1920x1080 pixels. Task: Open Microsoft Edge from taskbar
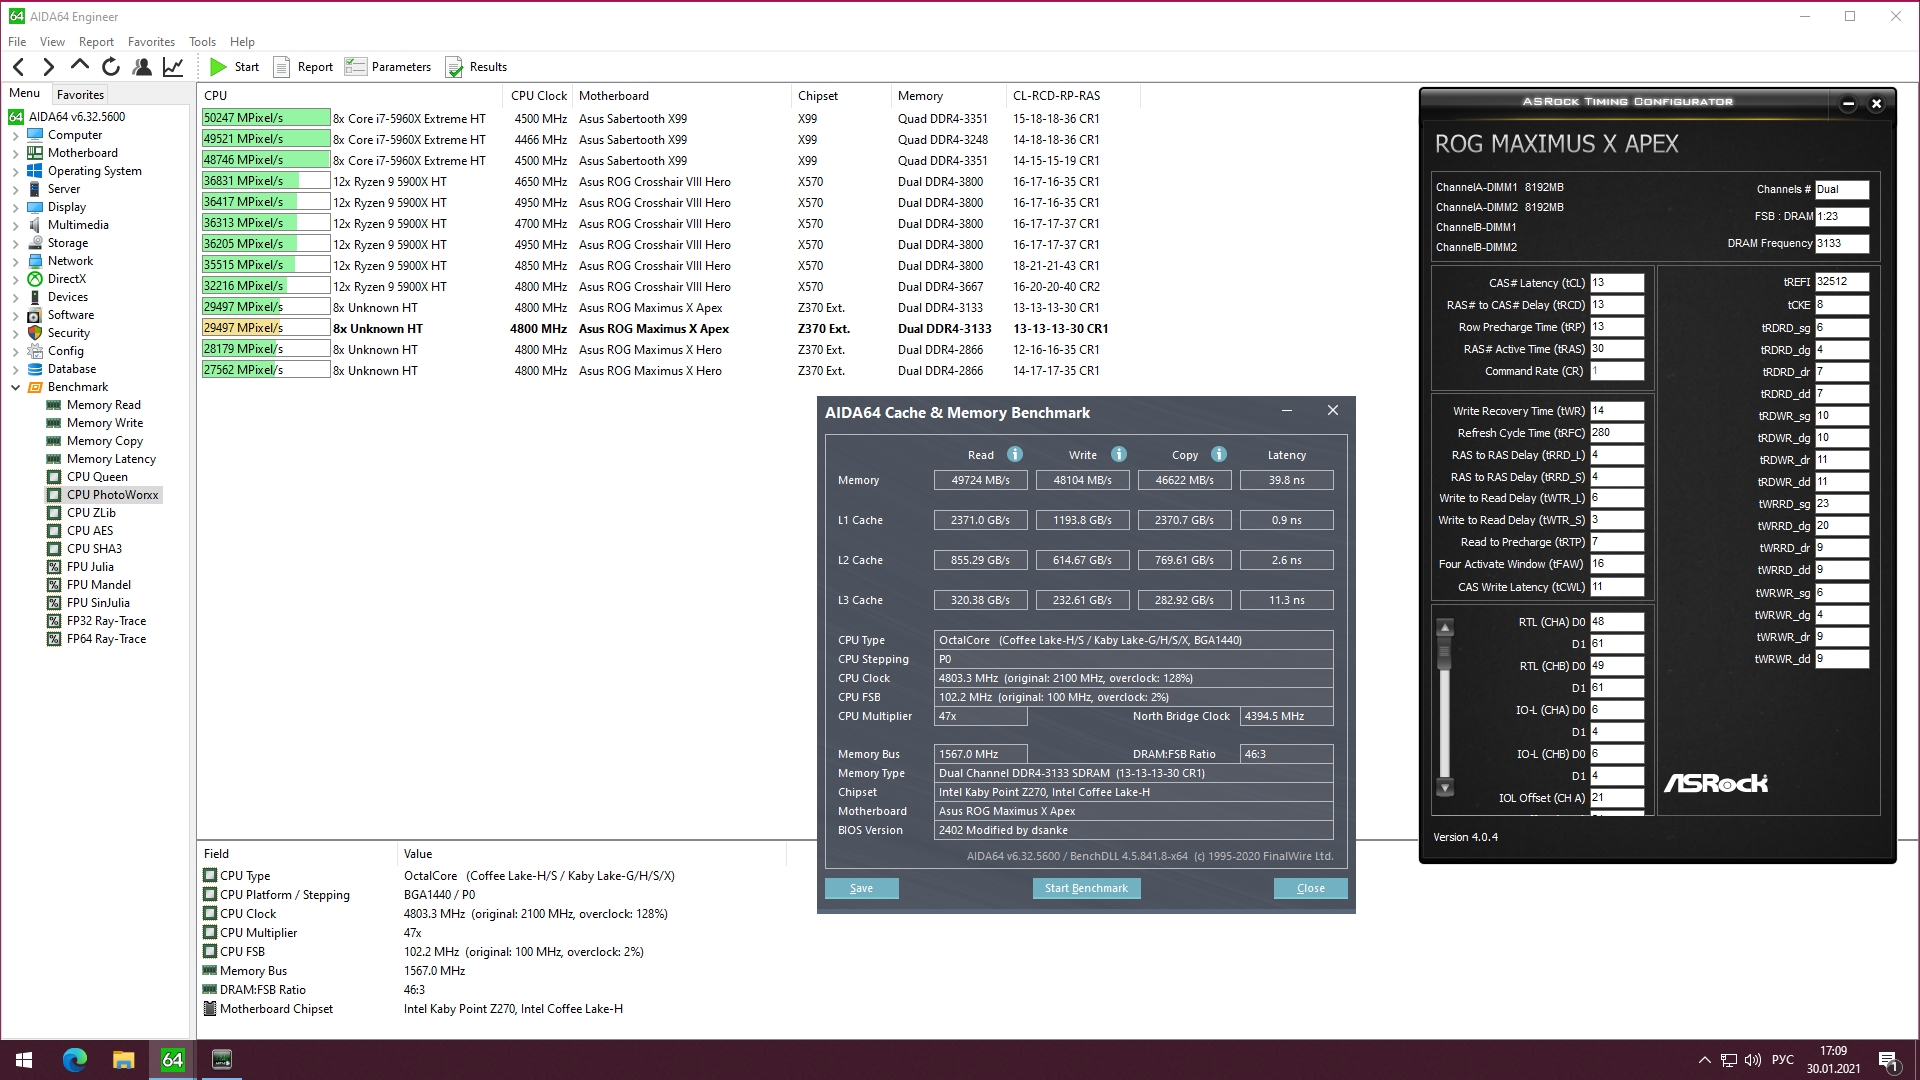[75, 1059]
